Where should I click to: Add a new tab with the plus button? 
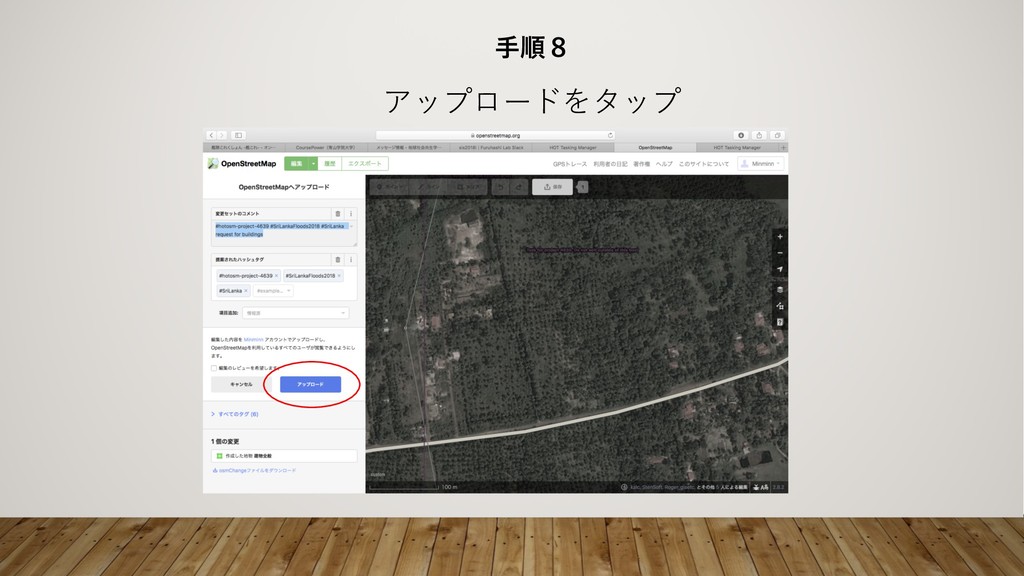coord(784,148)
